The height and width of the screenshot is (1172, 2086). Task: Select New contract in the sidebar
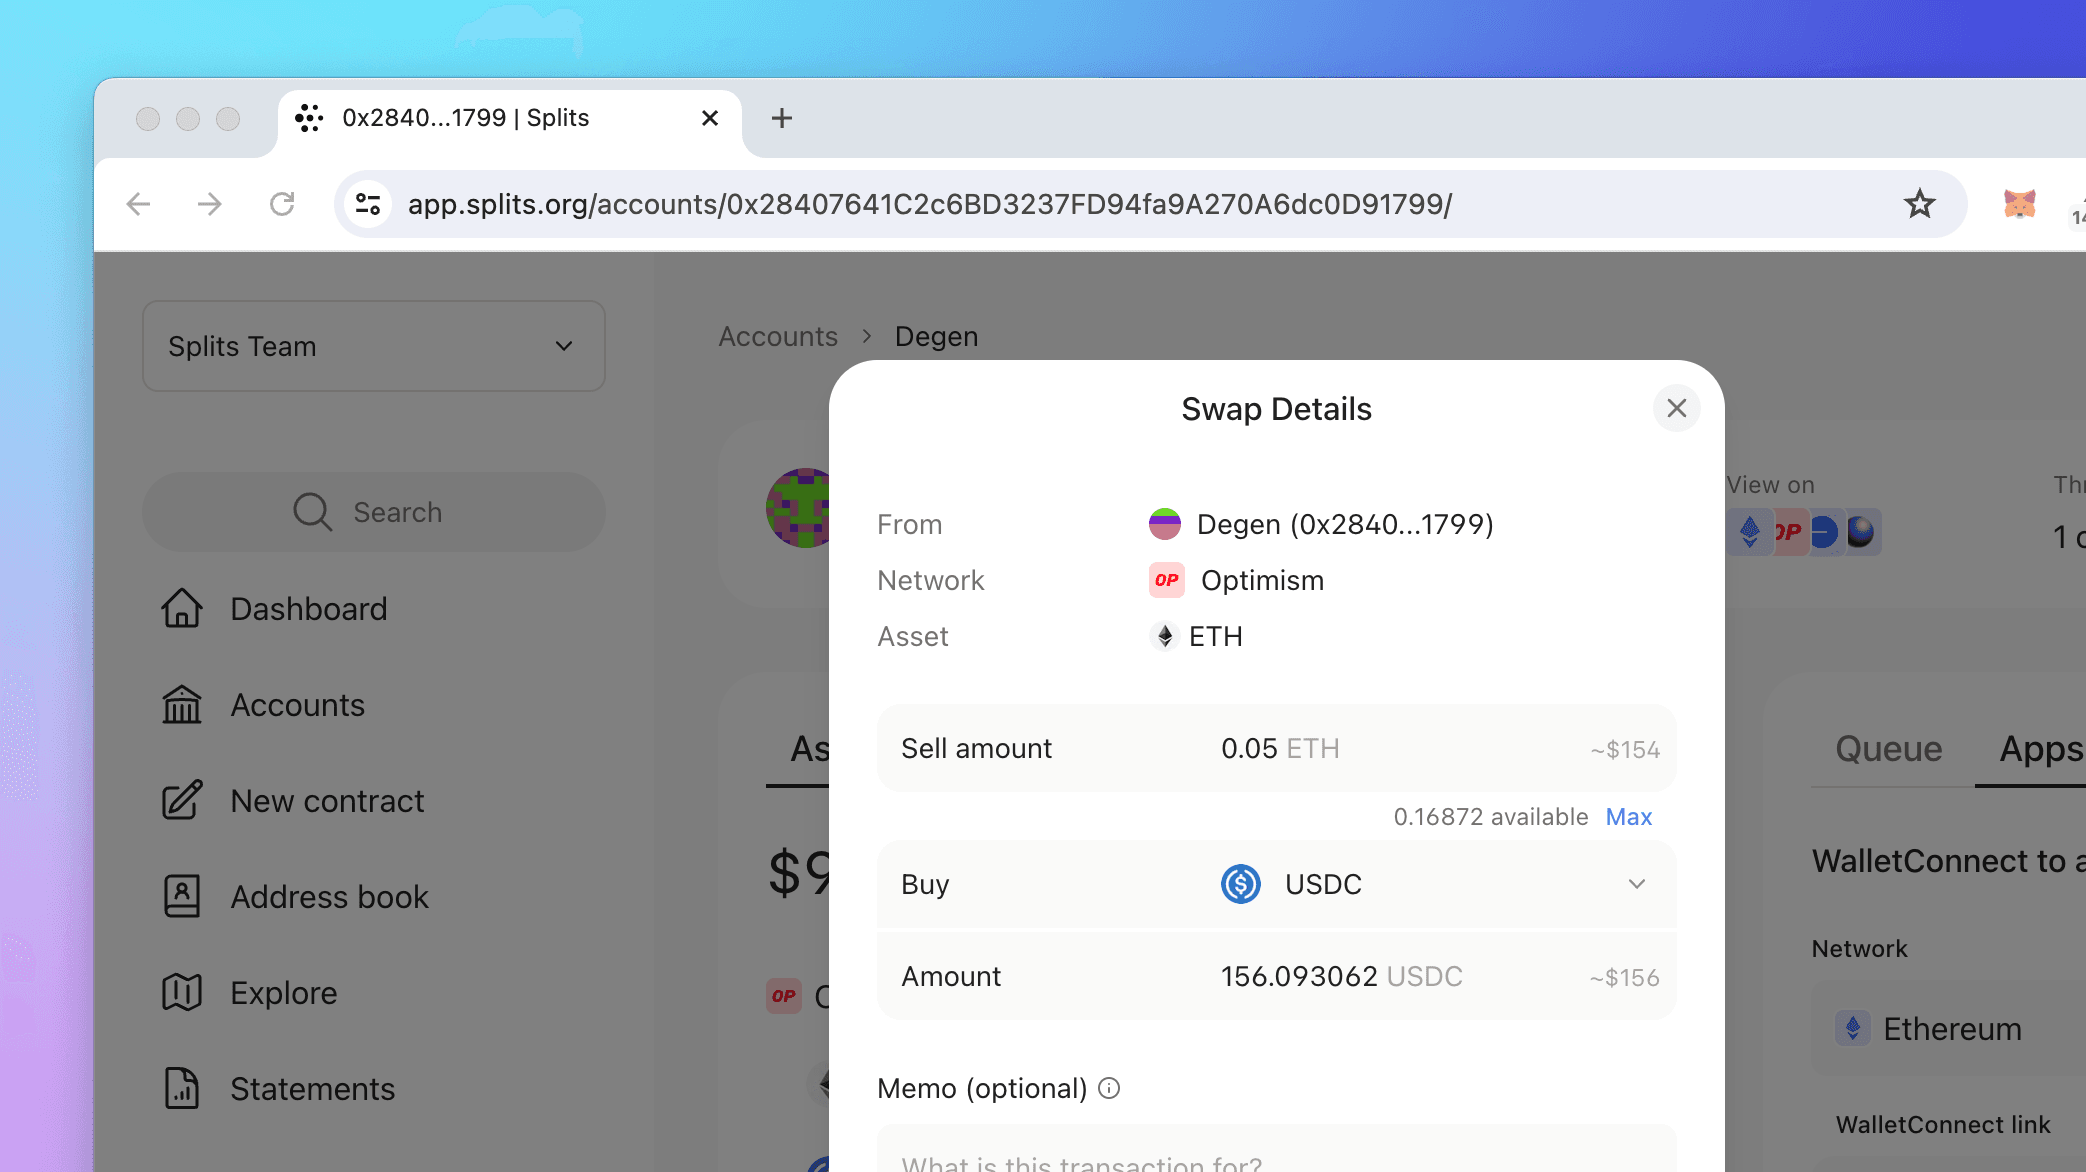coord(325,801)
